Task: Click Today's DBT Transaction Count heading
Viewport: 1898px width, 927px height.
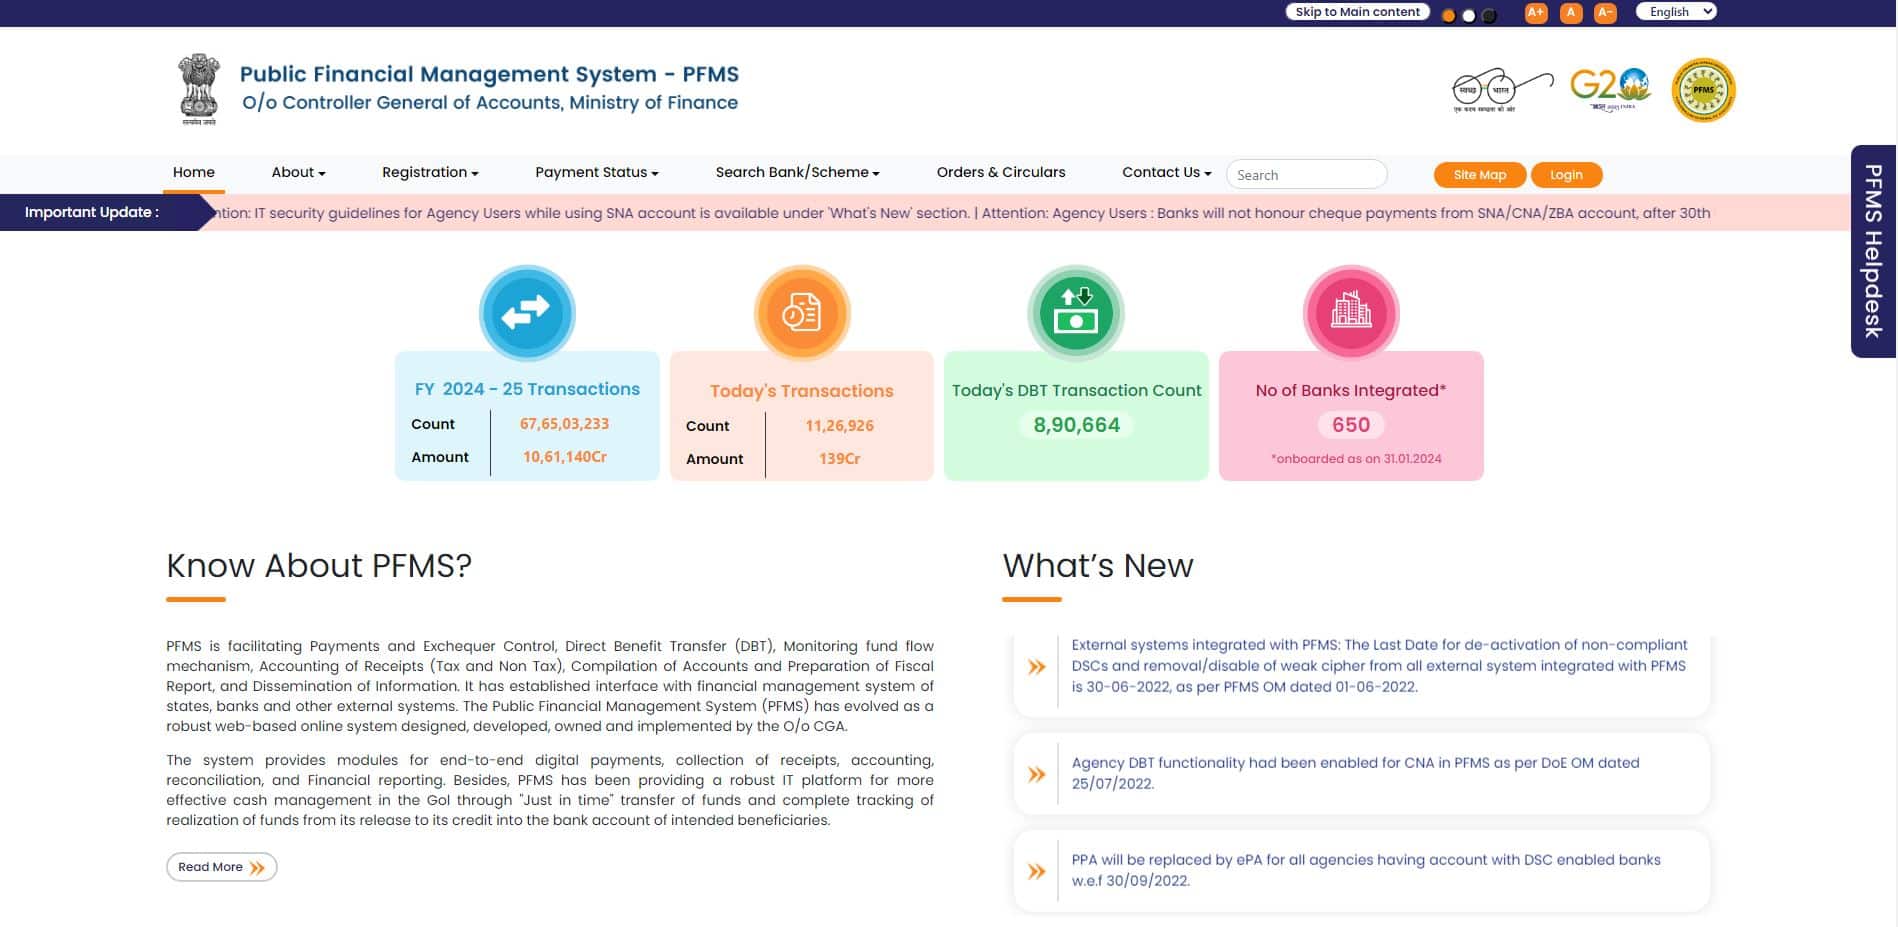Action: tap(1076, 391)
